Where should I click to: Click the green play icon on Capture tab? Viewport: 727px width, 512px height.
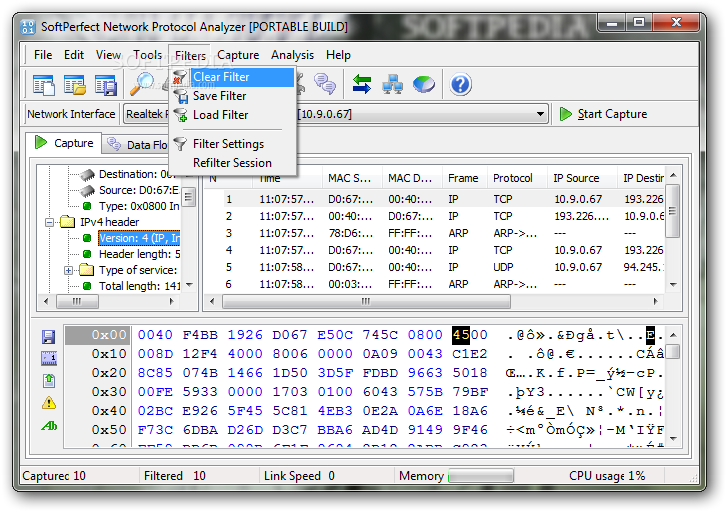tap(41, 142)
